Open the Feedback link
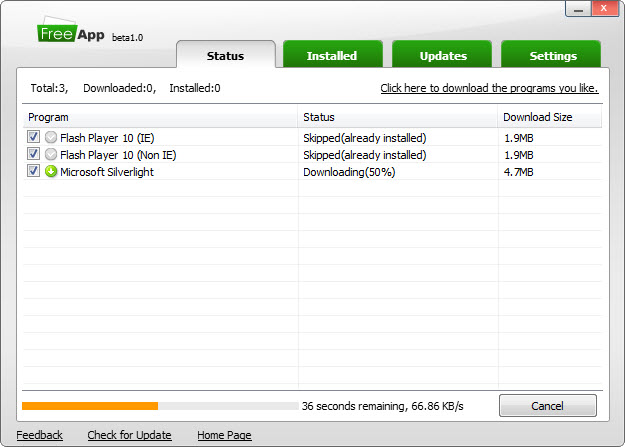625x447 pixels. tap(39, 435)
